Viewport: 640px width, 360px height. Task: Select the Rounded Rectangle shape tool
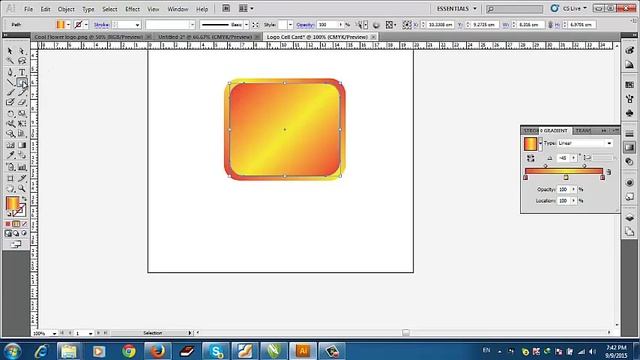point(22,83)
